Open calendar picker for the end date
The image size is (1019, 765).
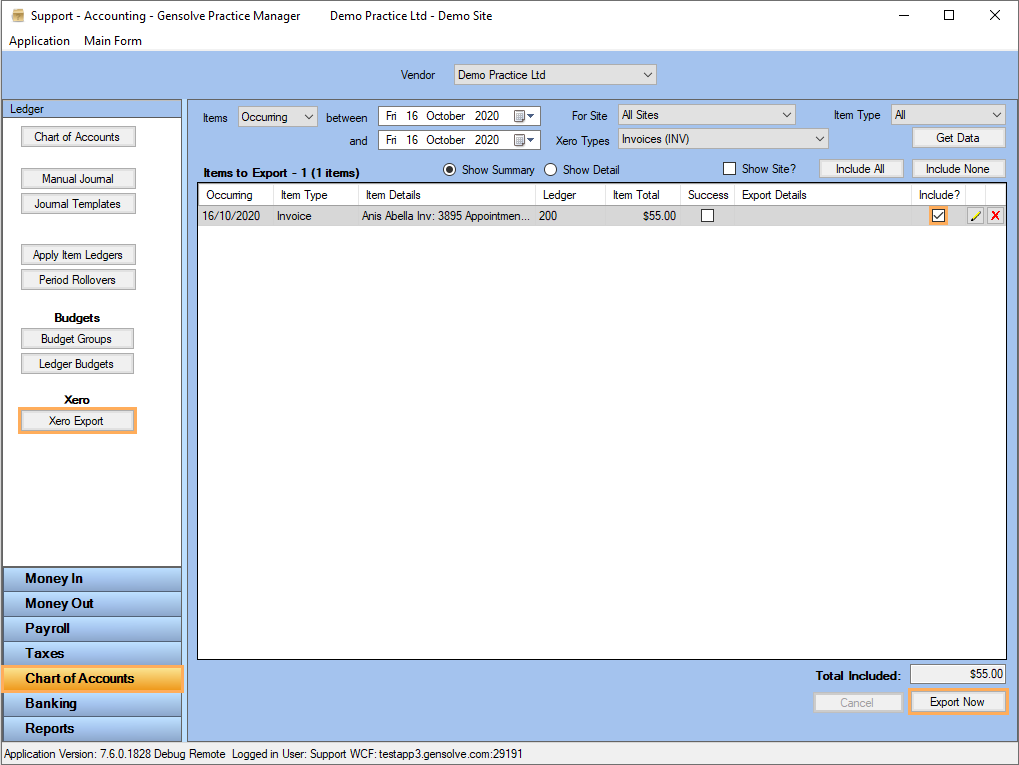[x=524, y=140]
